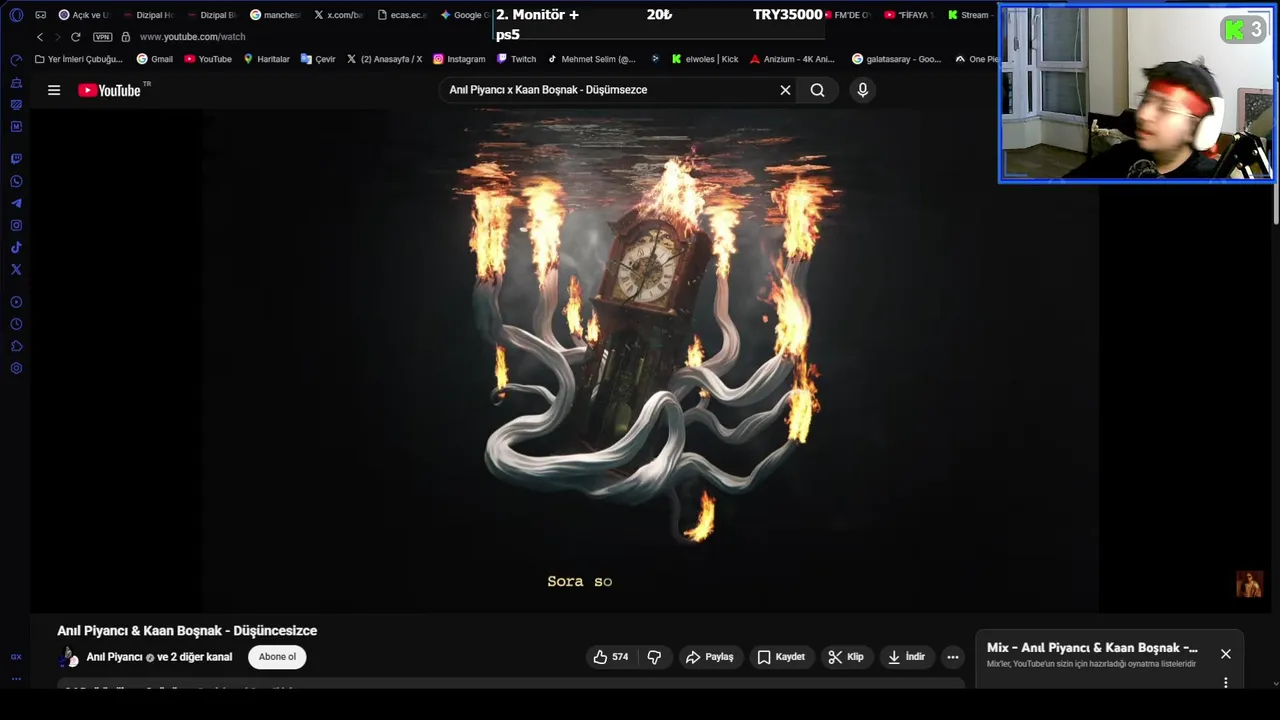The width and height of the screenshot is (1280, 720).
Task: Close the Mix playlist panel
Action: click(x=1226, y=654)
